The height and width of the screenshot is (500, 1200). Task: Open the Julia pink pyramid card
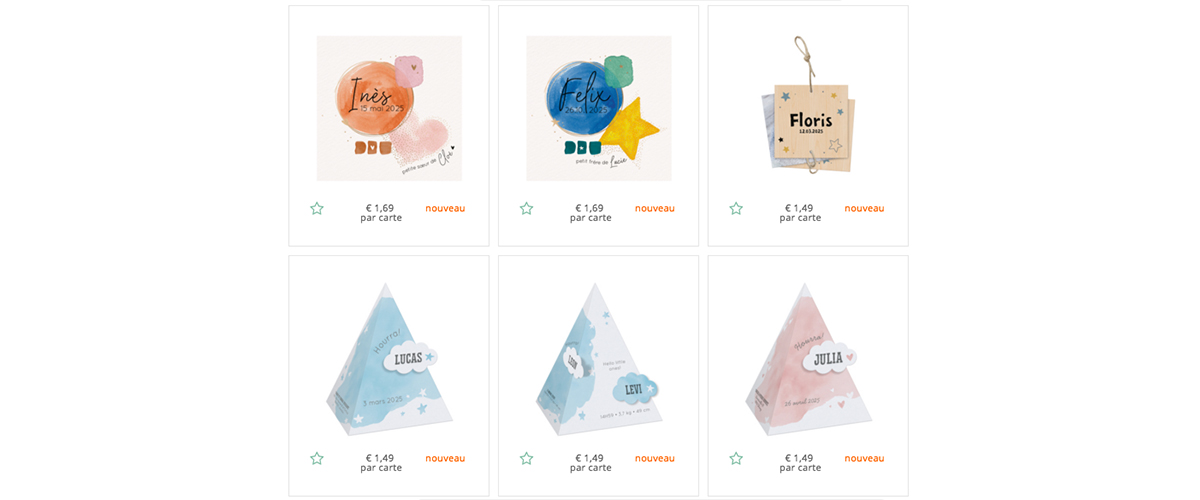point(808,358)
